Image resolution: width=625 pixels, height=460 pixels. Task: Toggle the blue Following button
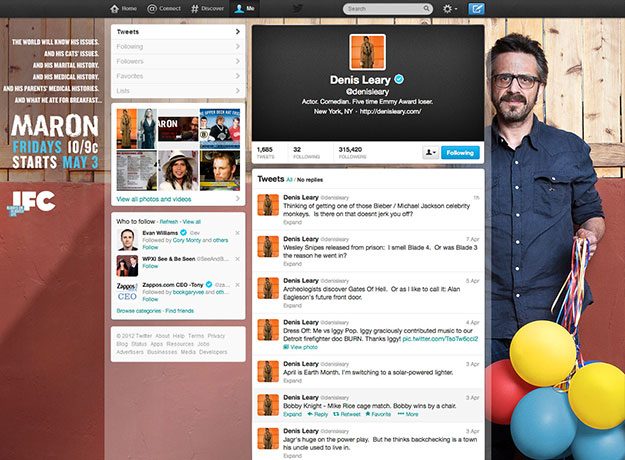click(x=460, y=153)
